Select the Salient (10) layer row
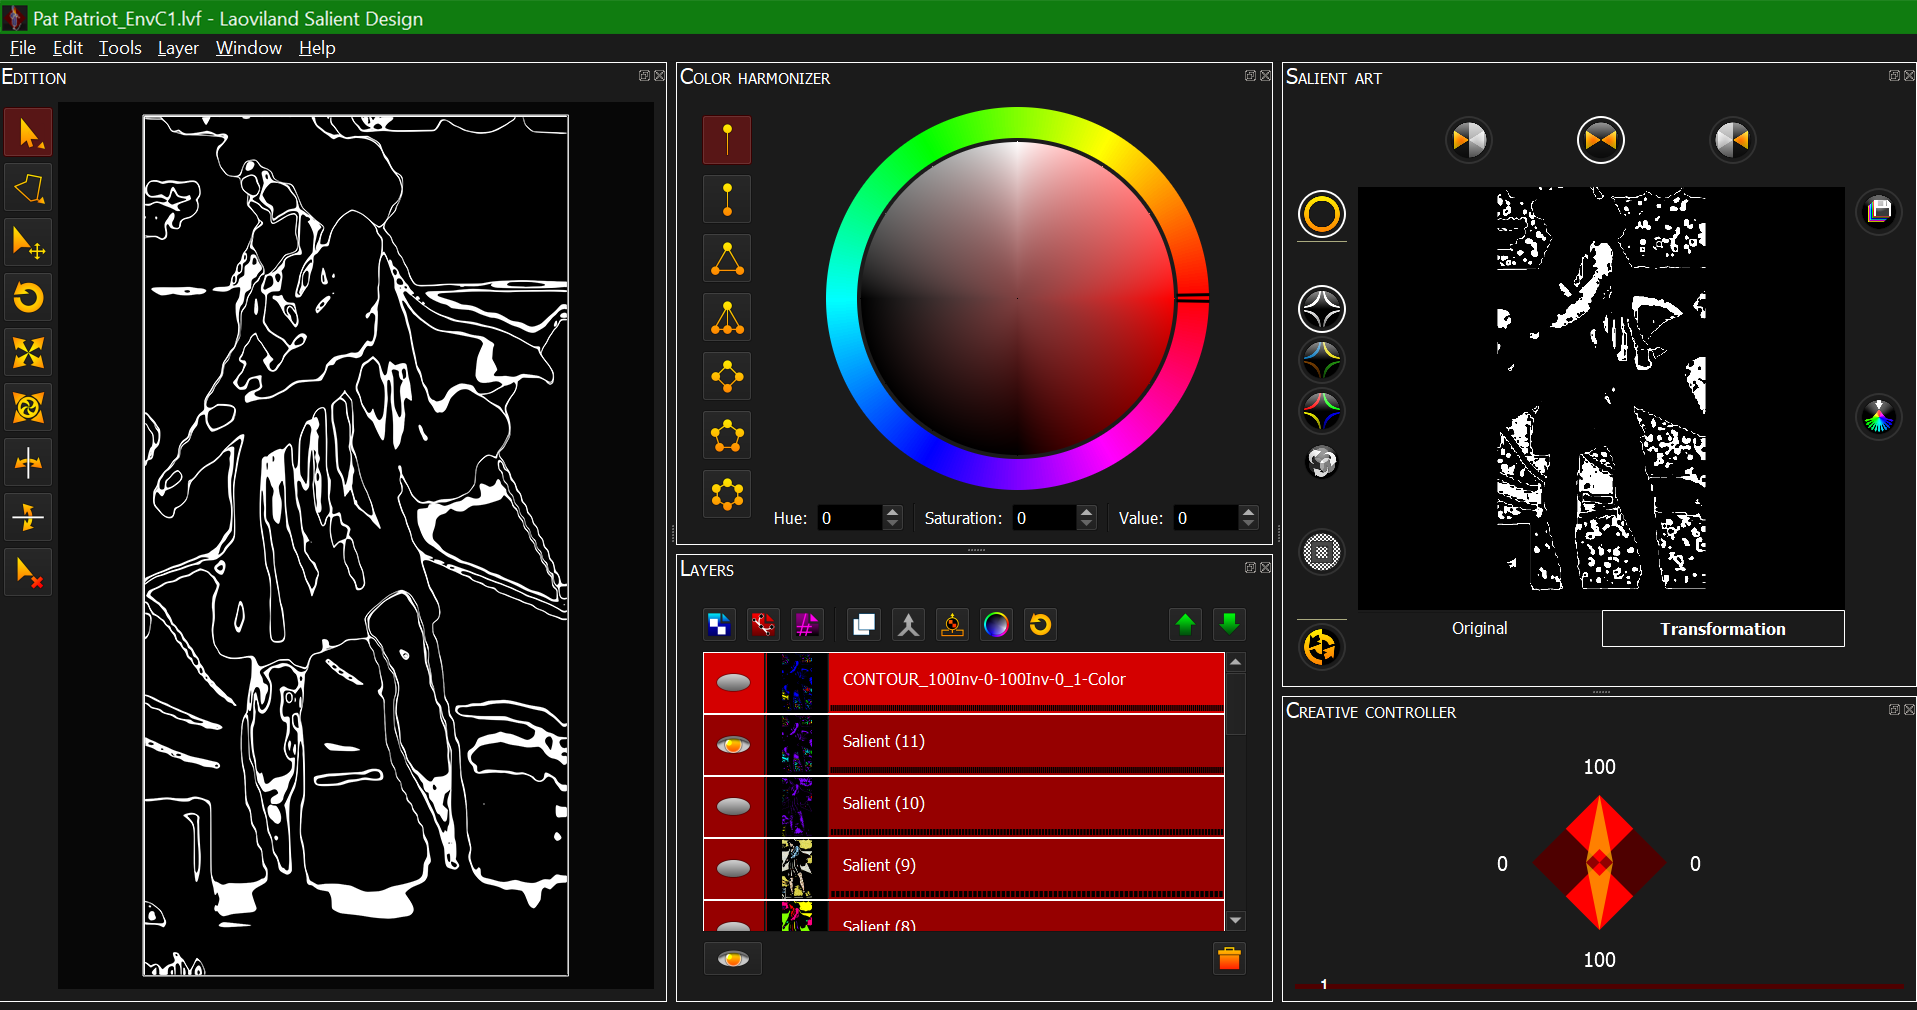1917x1010 pixels. [964, 807]
